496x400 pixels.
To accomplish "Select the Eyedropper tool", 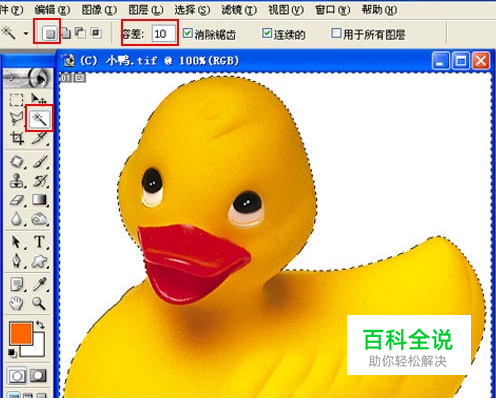I will click(x=40, y=285).
